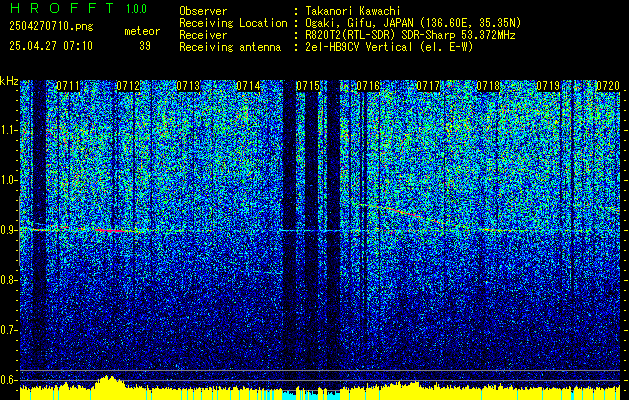The height and width of the screenshot is (400, 629).
Task: Click the sloped red trace below 0717
Action: coord(413,214)
